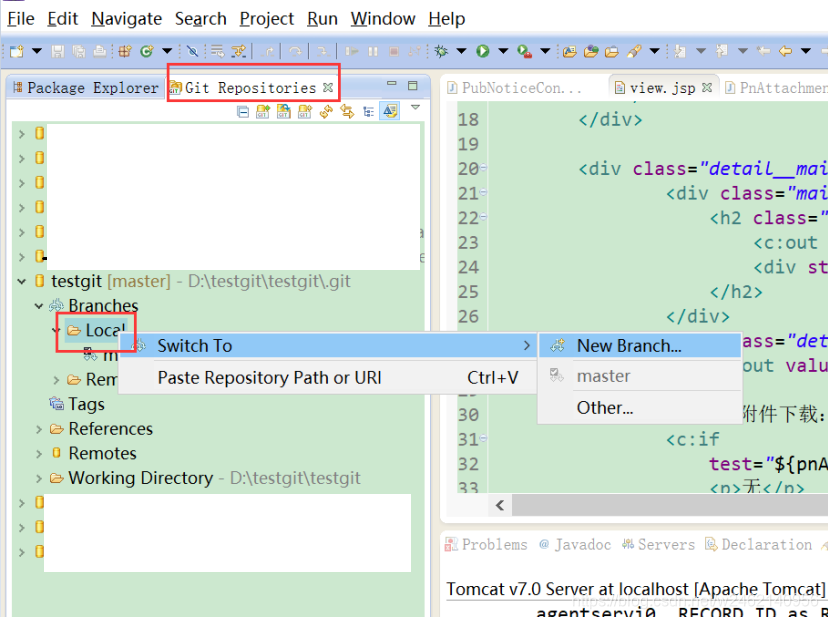Select the Tags tree item

[x=77, y=405]
